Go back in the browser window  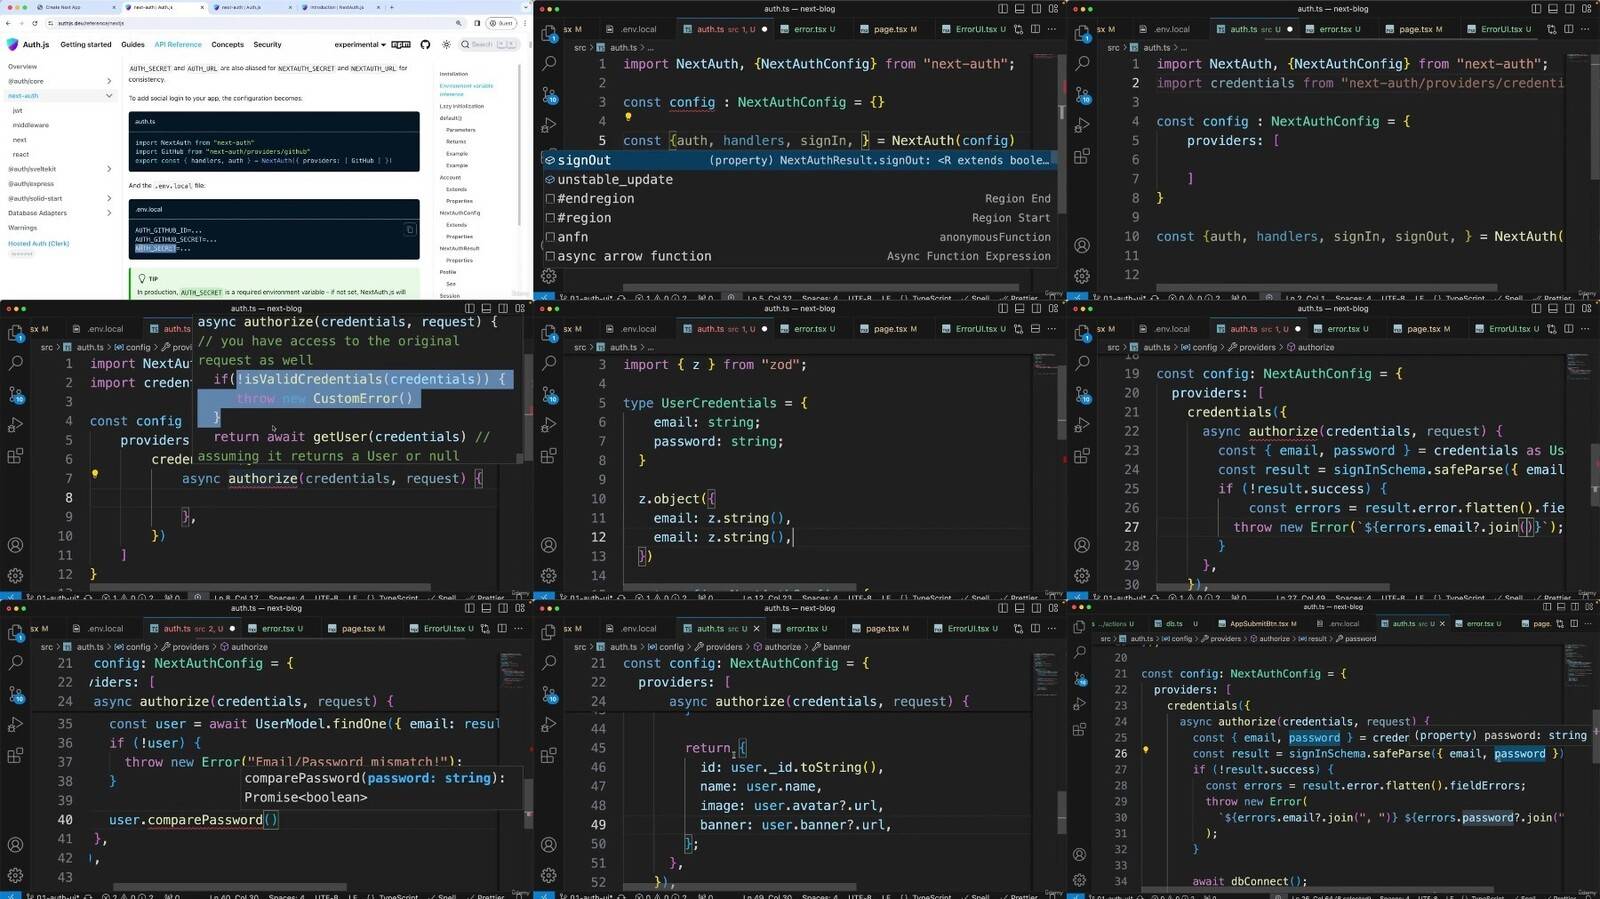(x=9, y=22)
